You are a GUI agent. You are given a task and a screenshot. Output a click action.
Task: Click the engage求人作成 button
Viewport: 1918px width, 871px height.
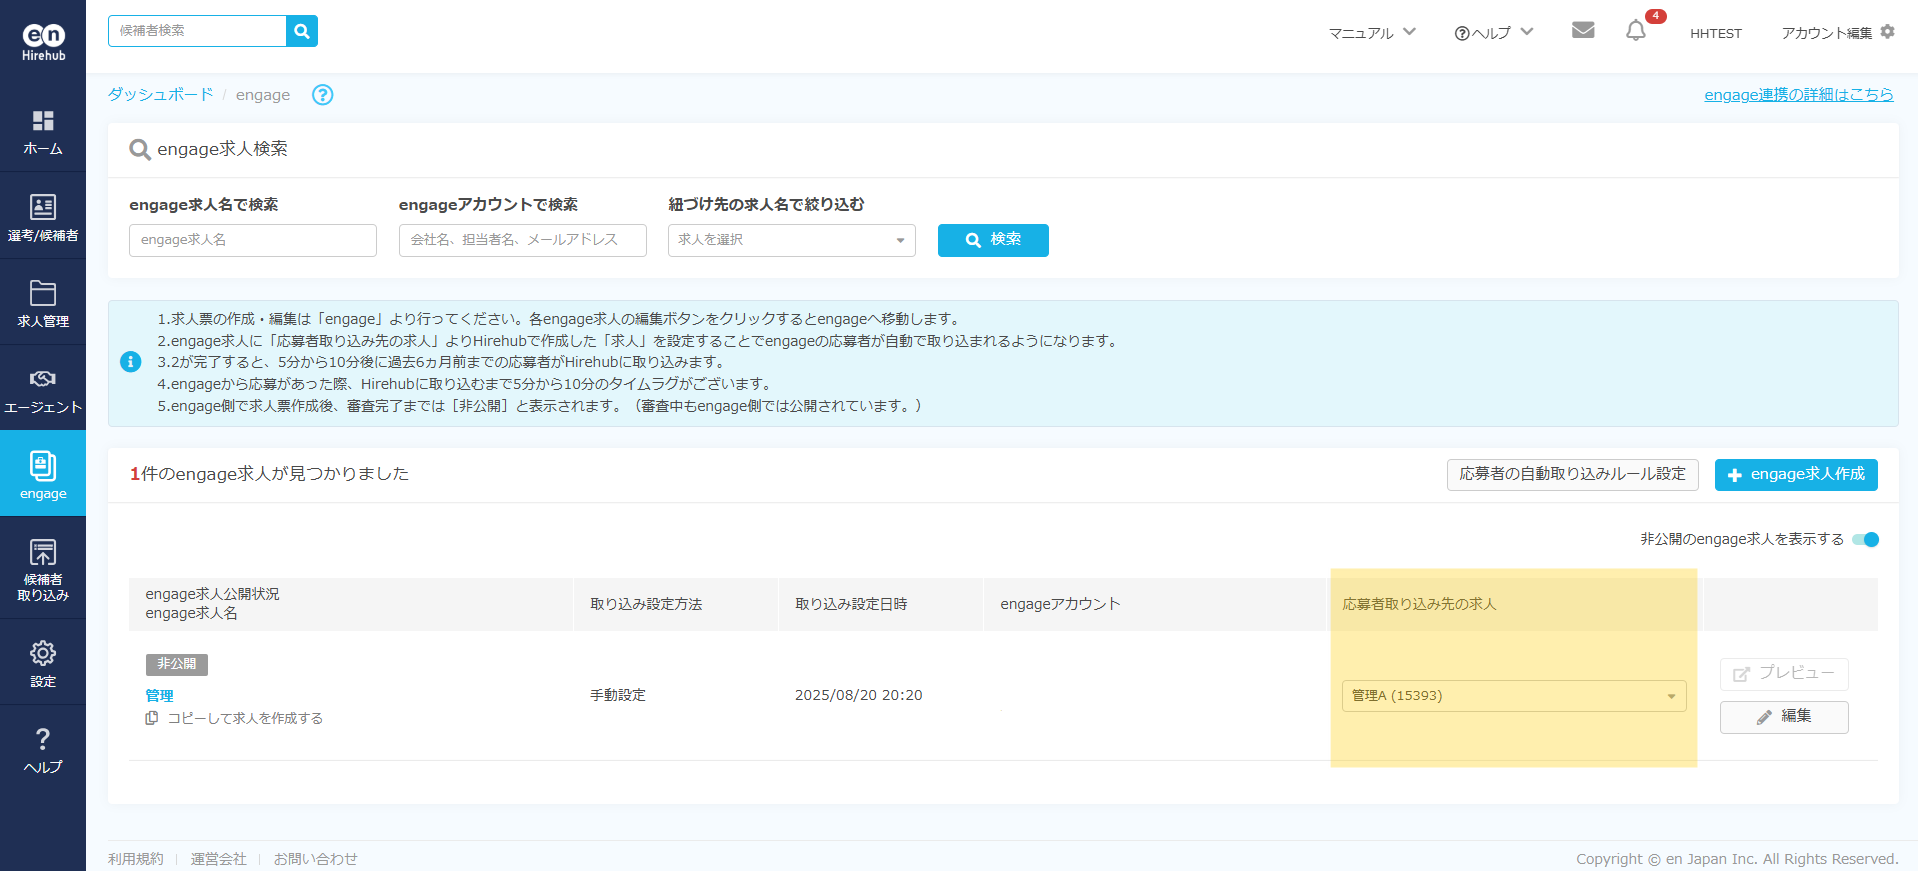[x=1796, y=475]
